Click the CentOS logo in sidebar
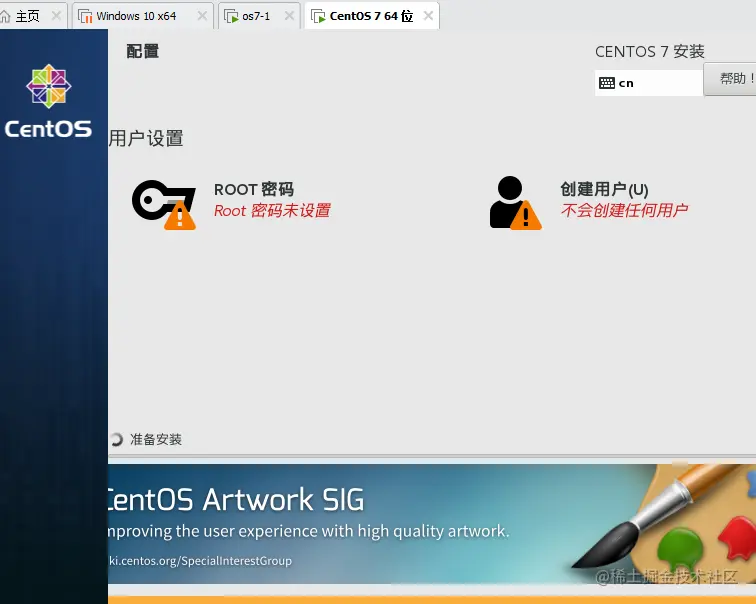Viewport: 756px width, 604px height. (x=48, y=101)
